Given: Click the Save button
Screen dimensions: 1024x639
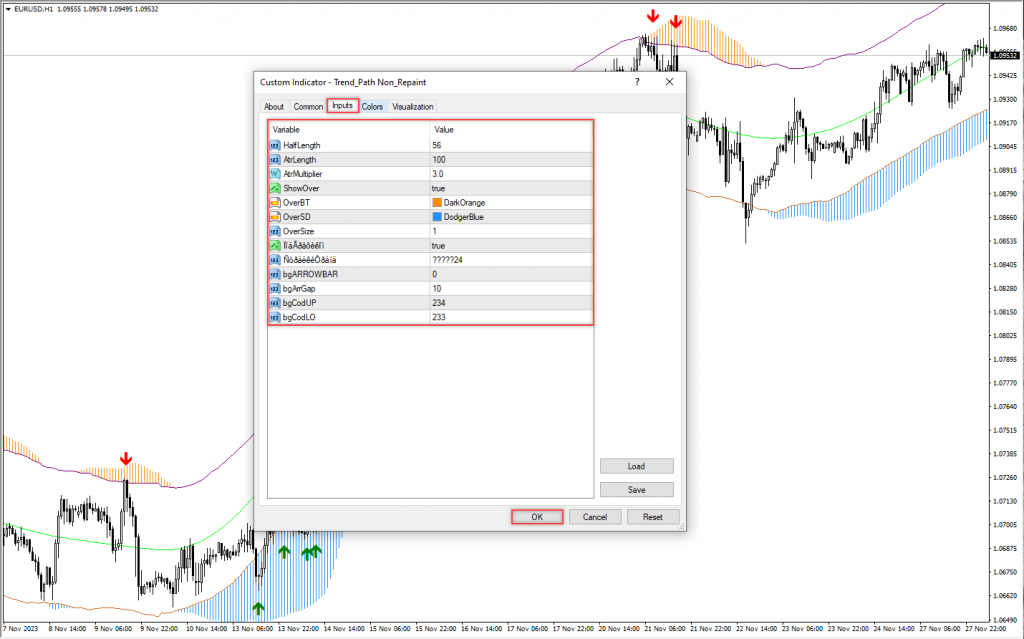Looking at the screenshot, I should click(637, 490).
